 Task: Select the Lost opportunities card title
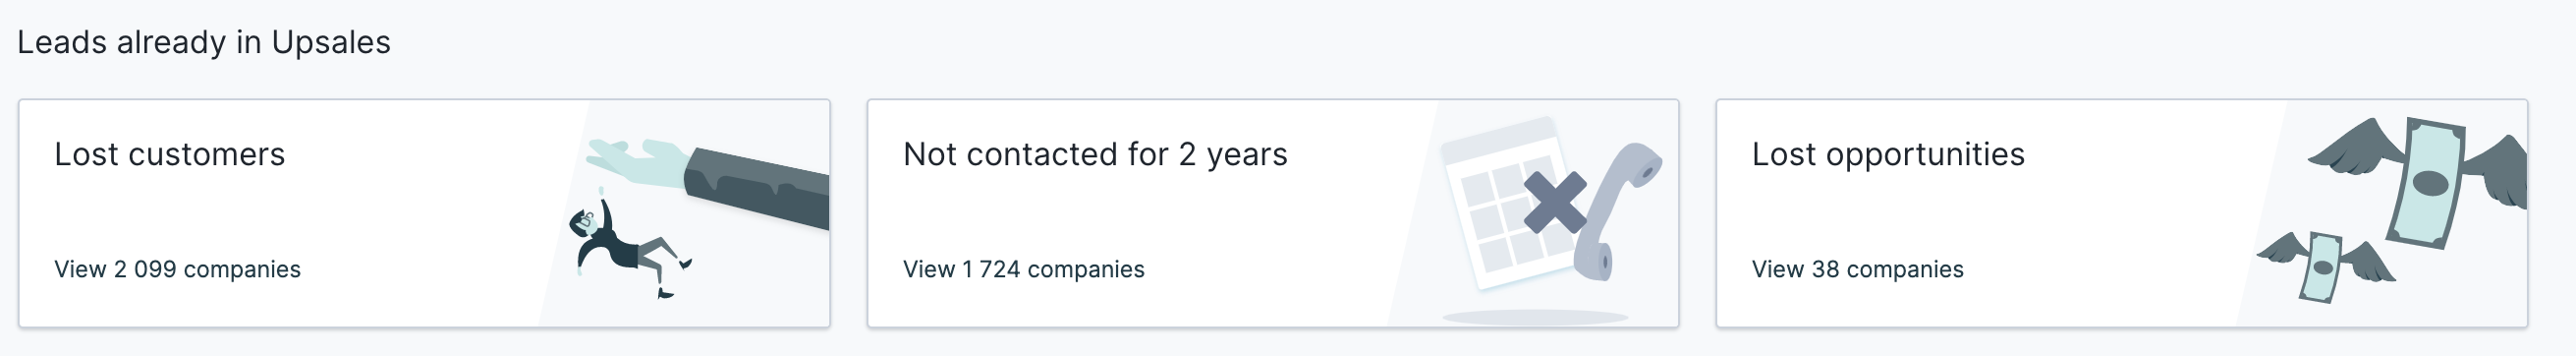pyautogui.click(x=1888, y=154)
